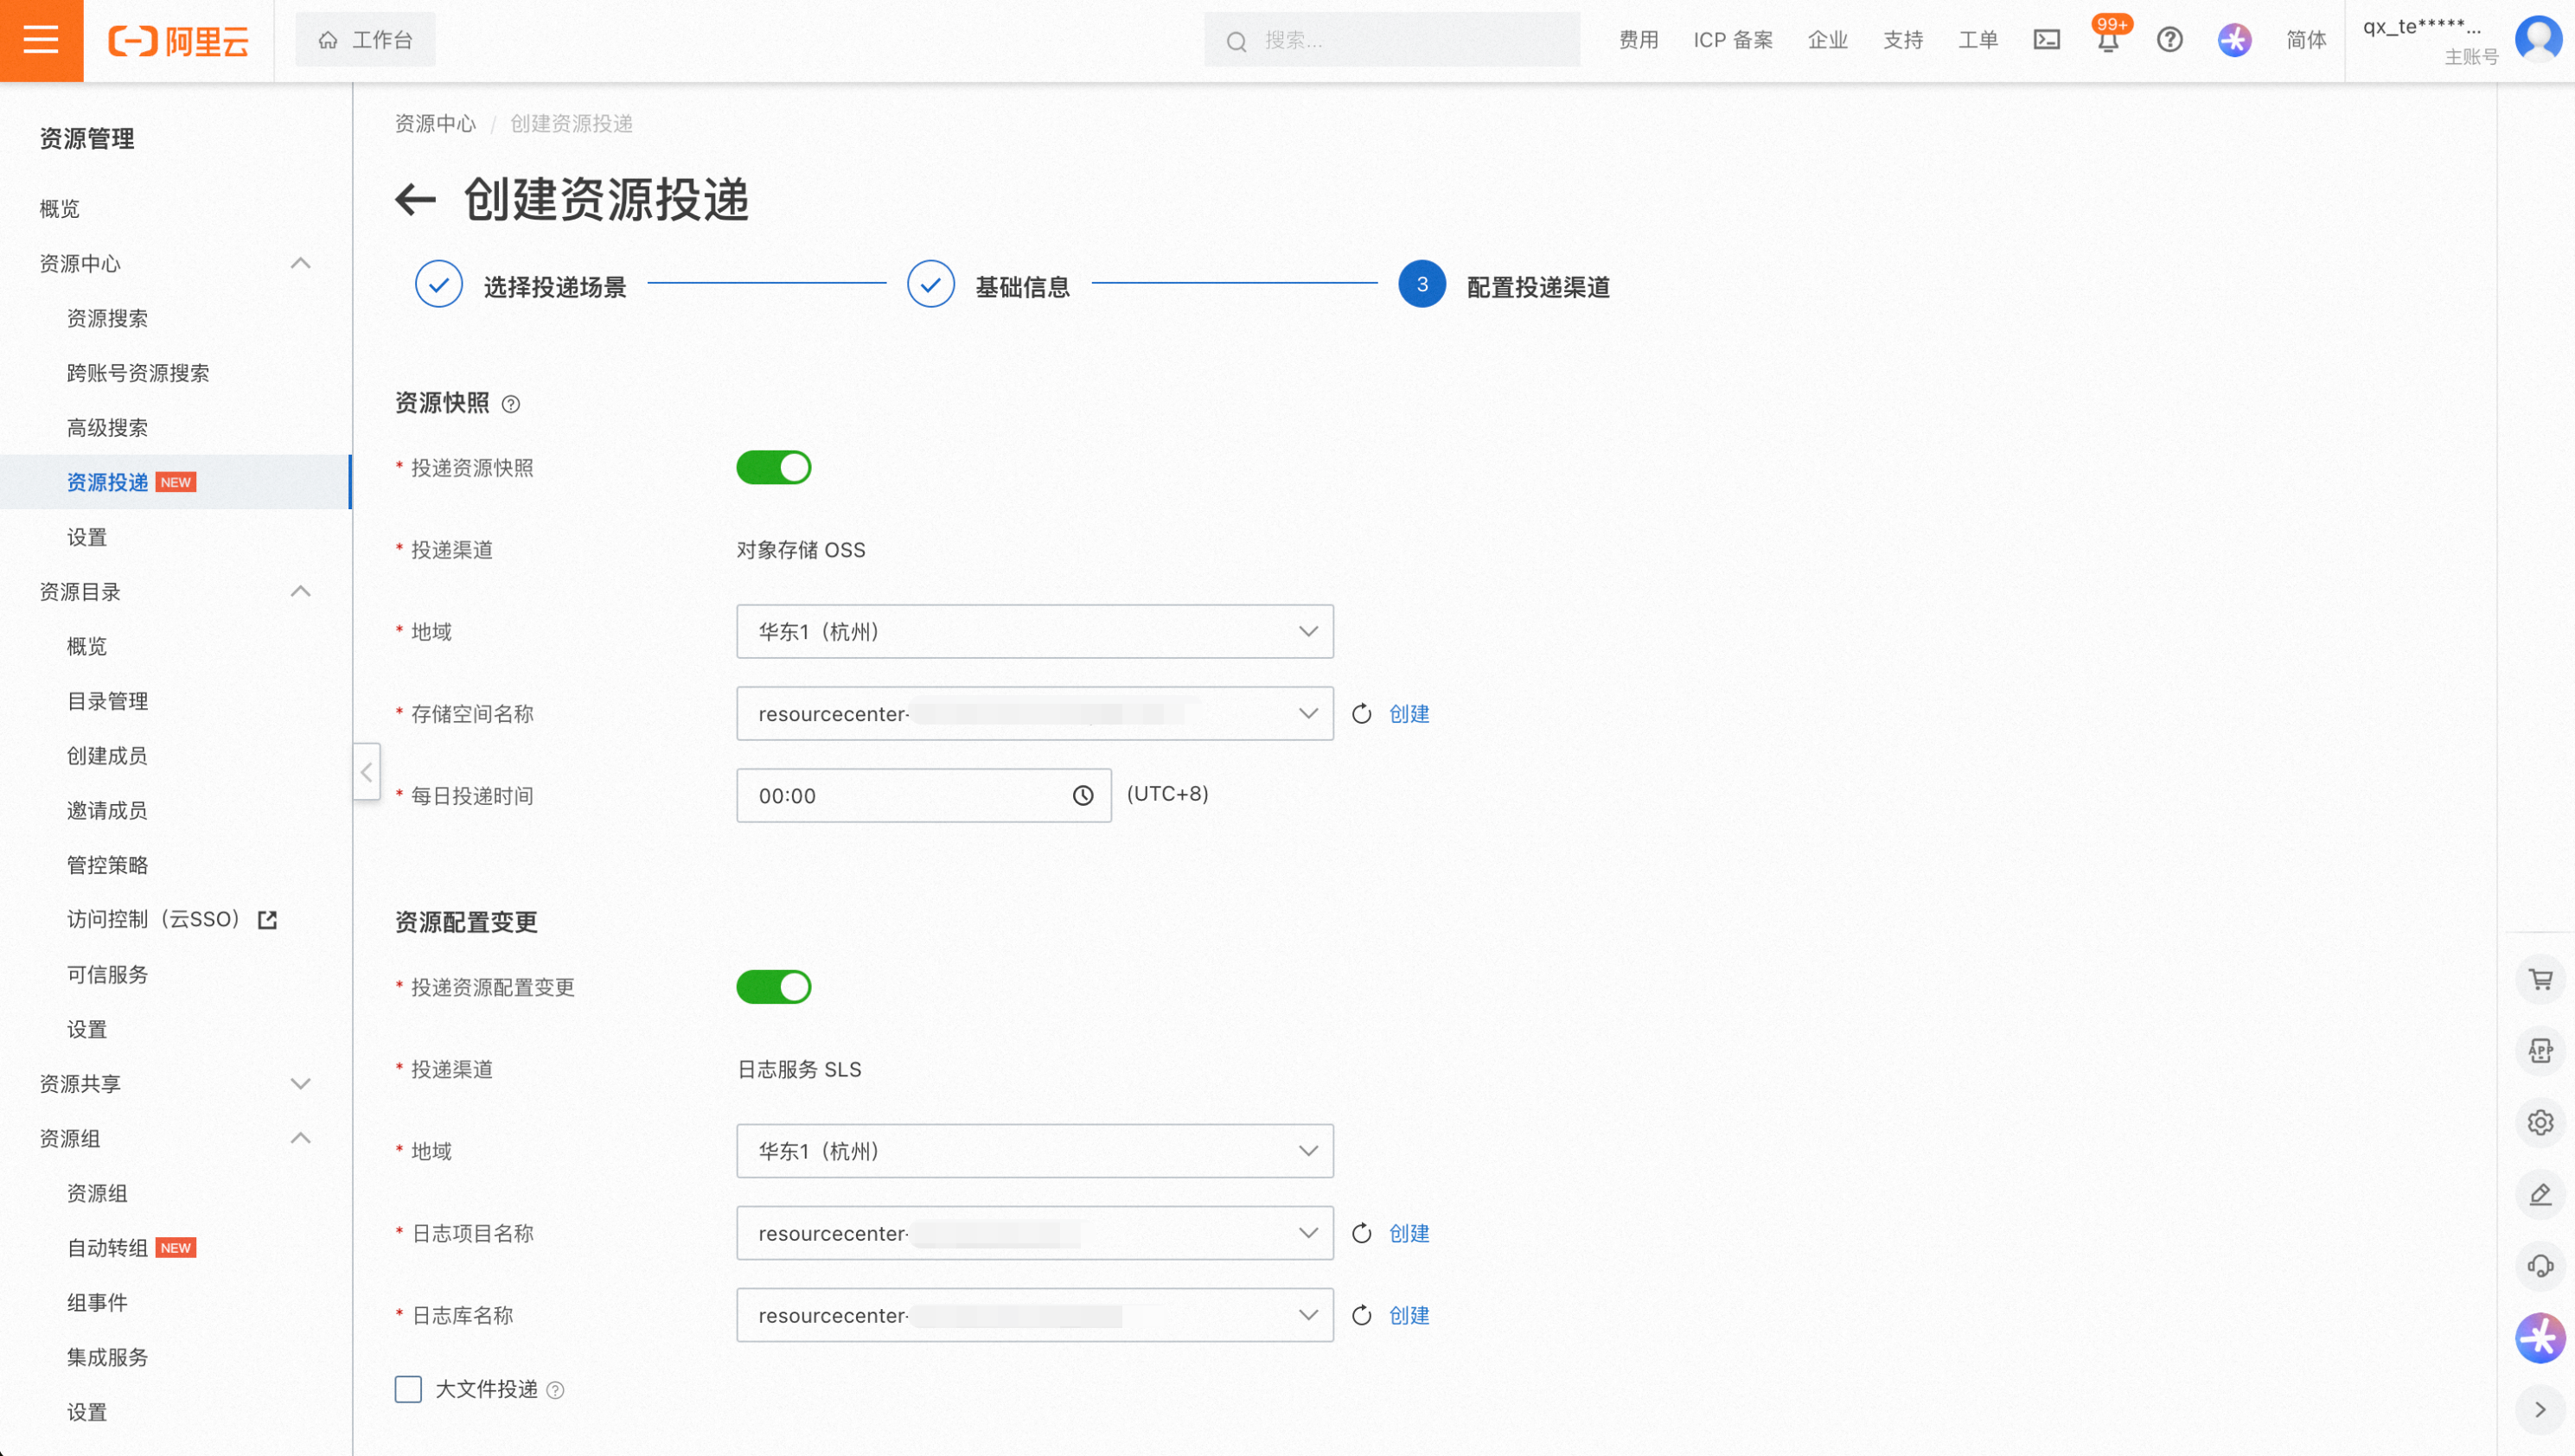The width and height of the screenshot is (2575, 1456).
Task: Click the back arrow beside 创建资源投递
Action: (x=416, y=199)
